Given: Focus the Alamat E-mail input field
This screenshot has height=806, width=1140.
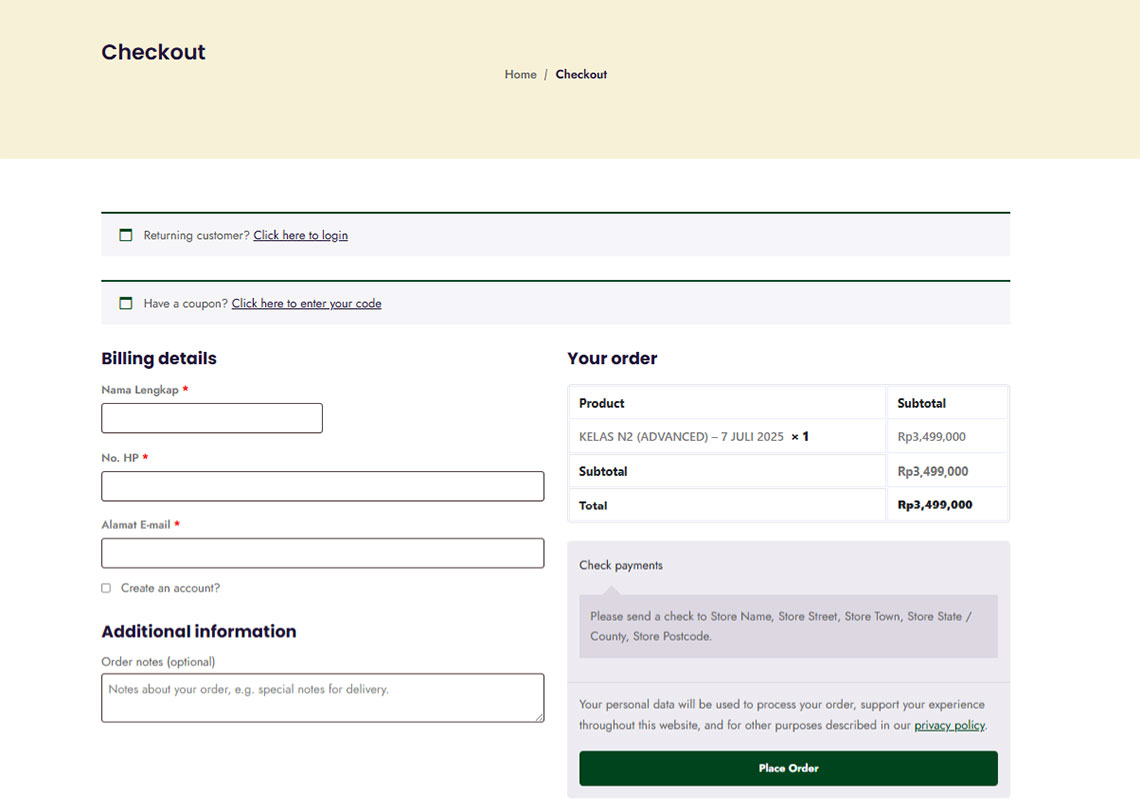Looking at the screenshot, I should (x=323, y=553).
